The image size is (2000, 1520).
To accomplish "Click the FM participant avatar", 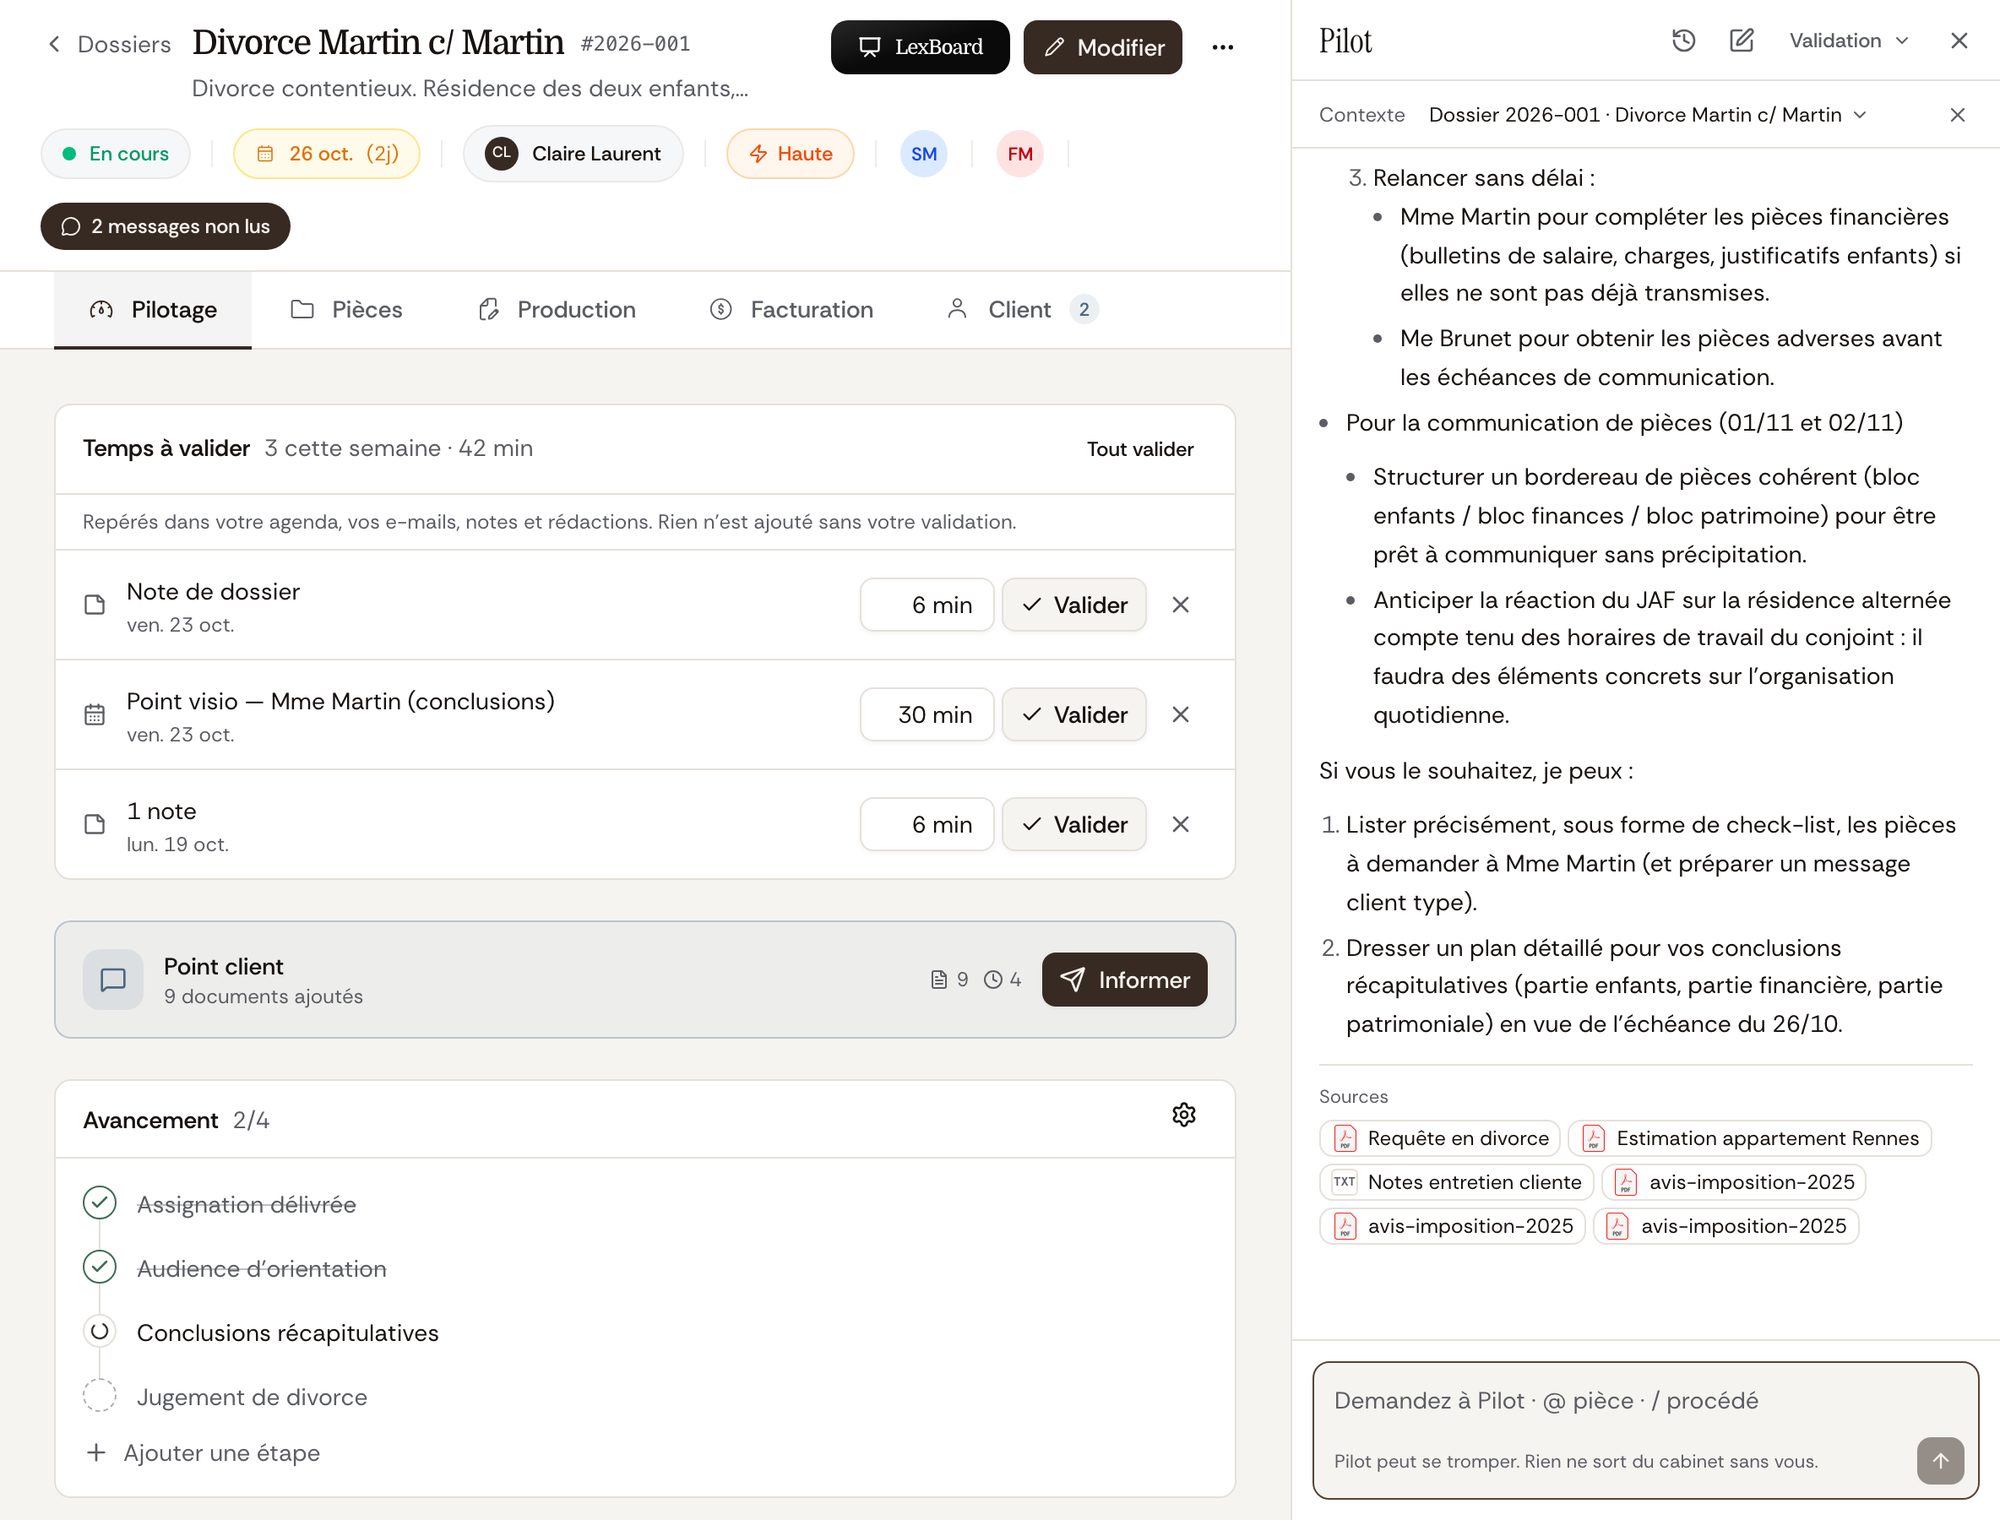I will click(x=1020, y=154).
